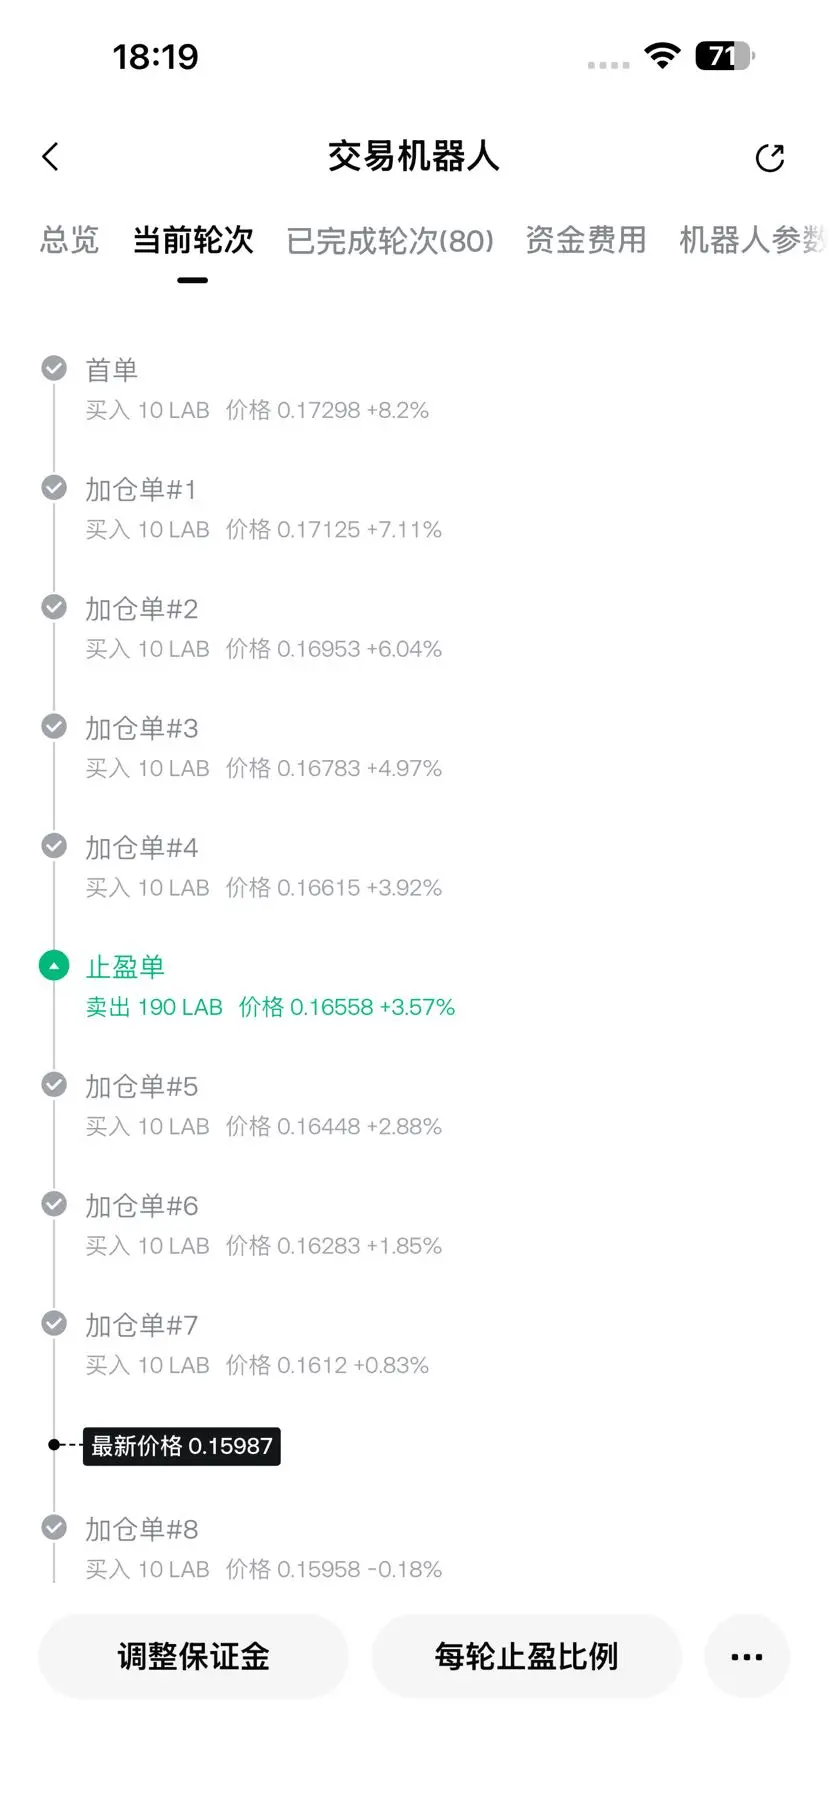Tap the 每轮止盈比例 button
828x1795 pixels.
pyautogui.click(x=526, y=1656)
